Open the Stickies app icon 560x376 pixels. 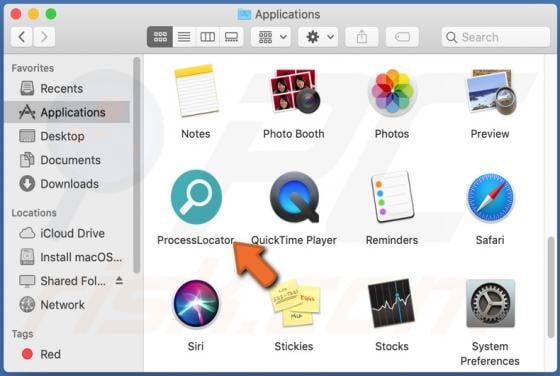pyautogui.click(x=294, y=304)
